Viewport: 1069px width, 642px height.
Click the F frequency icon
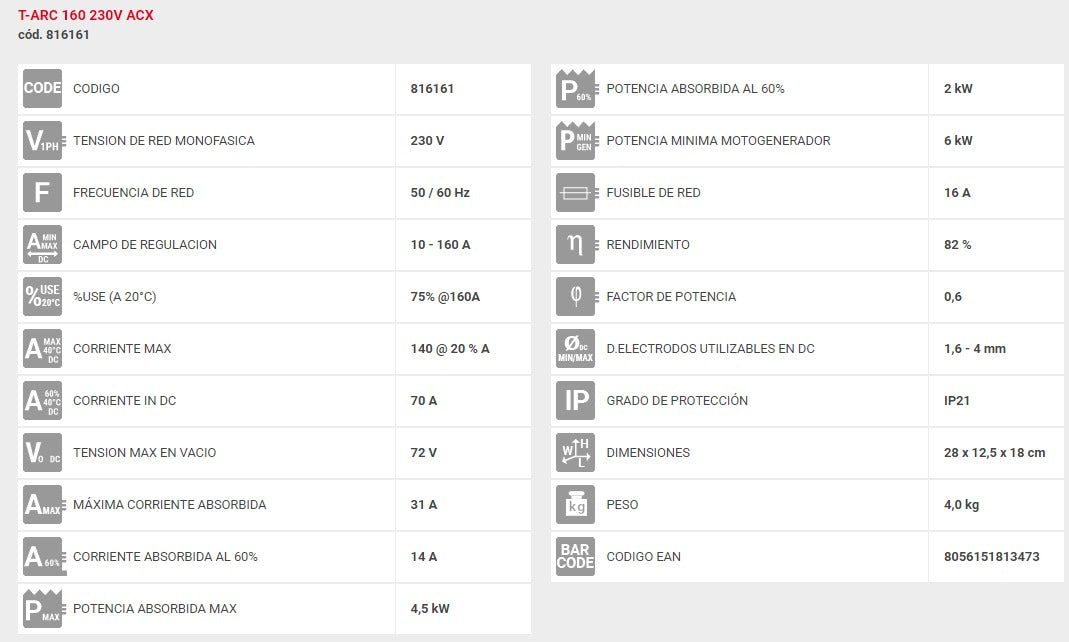tap(42, 192)
